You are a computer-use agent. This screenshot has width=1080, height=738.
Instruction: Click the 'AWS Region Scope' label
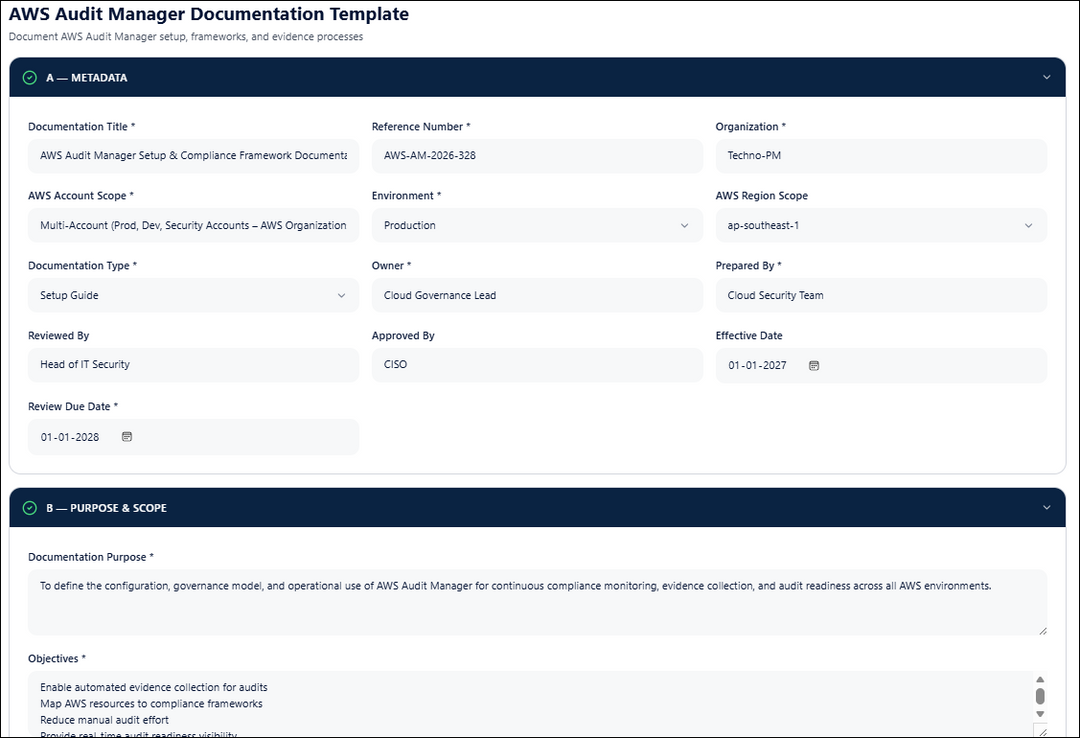click(762, 196)
